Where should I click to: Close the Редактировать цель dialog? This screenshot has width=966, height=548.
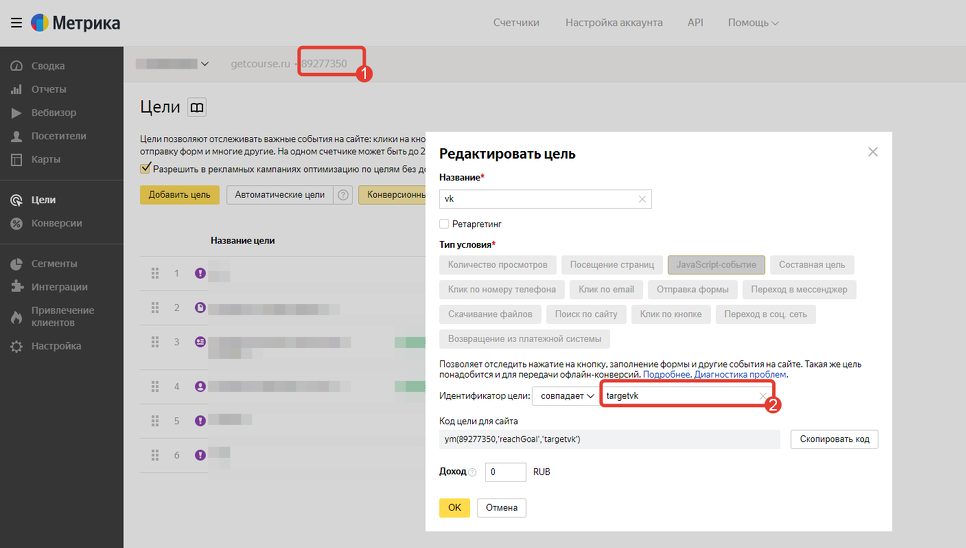tap(872, 152)
